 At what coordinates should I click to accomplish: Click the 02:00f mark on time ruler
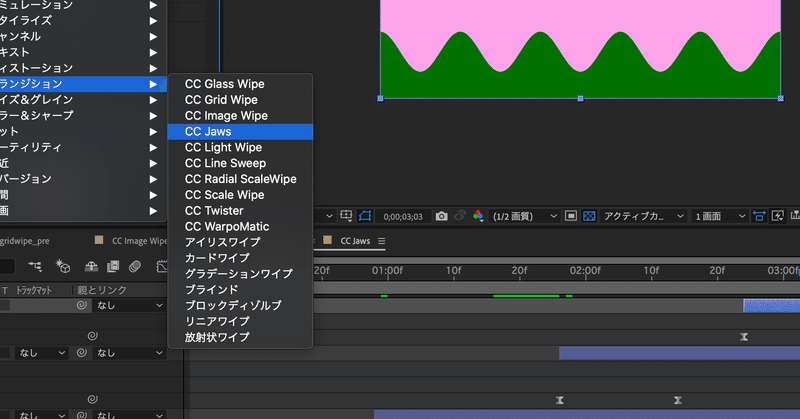585,270
